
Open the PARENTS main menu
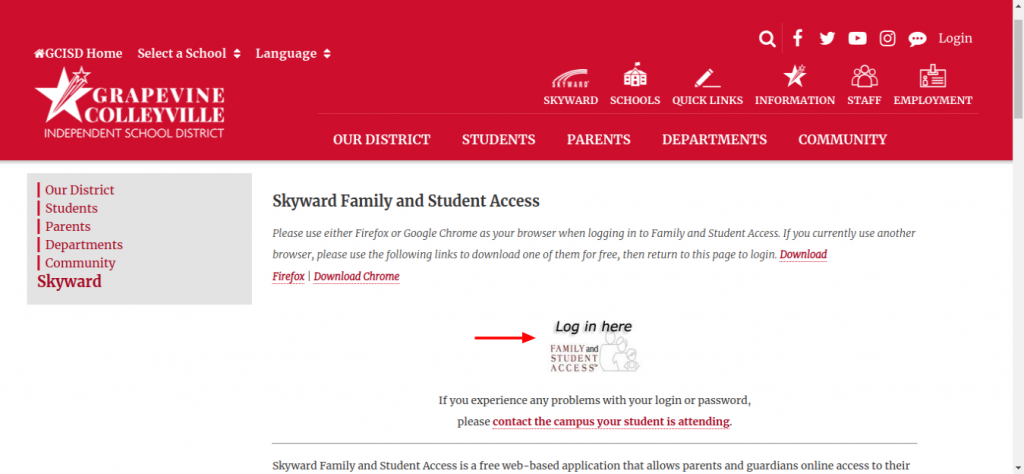pos(598,139)
